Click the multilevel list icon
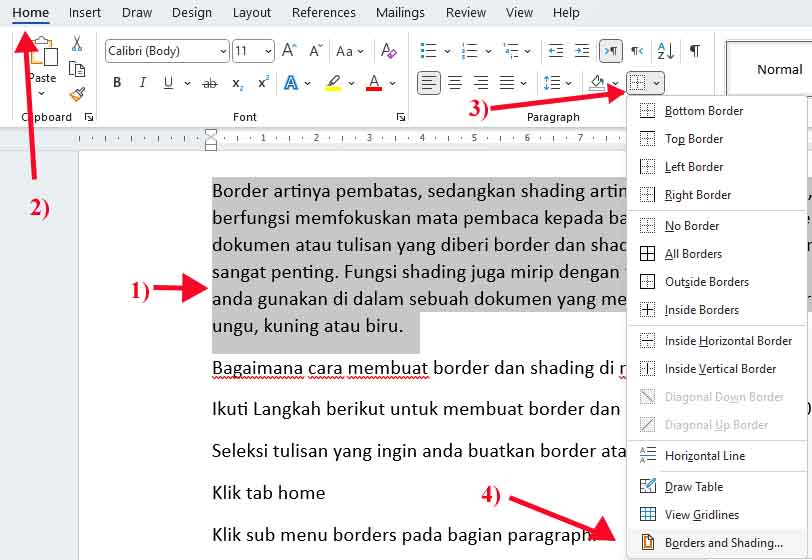This screenshot has height=560, width=812. click(x=511, y=51)
